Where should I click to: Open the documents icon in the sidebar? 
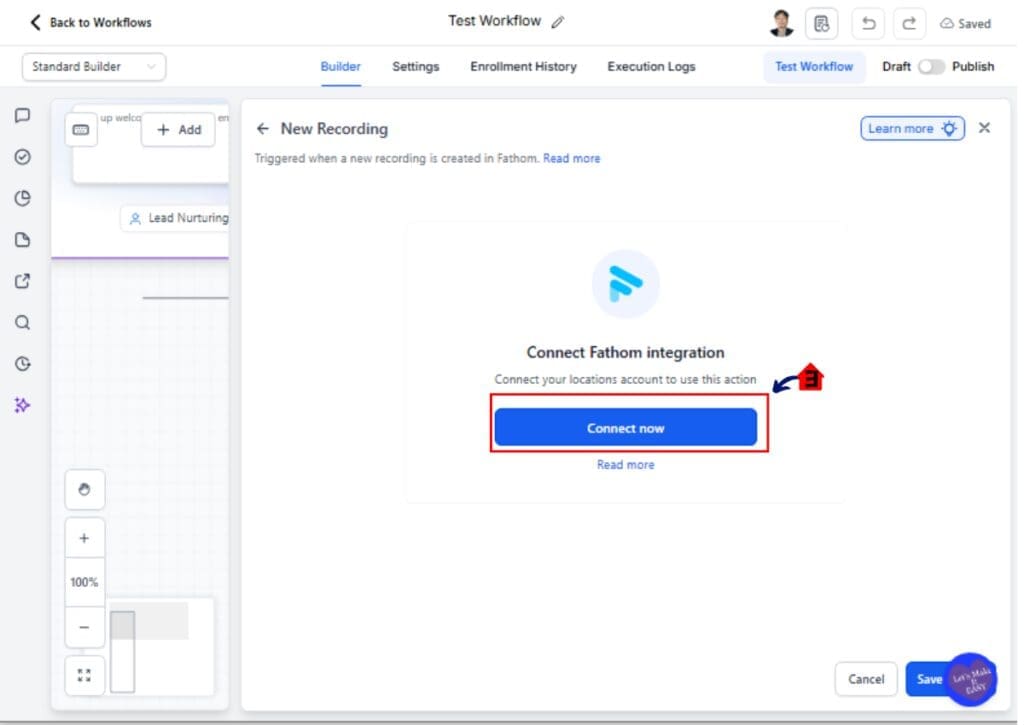[x=22, y=239]
